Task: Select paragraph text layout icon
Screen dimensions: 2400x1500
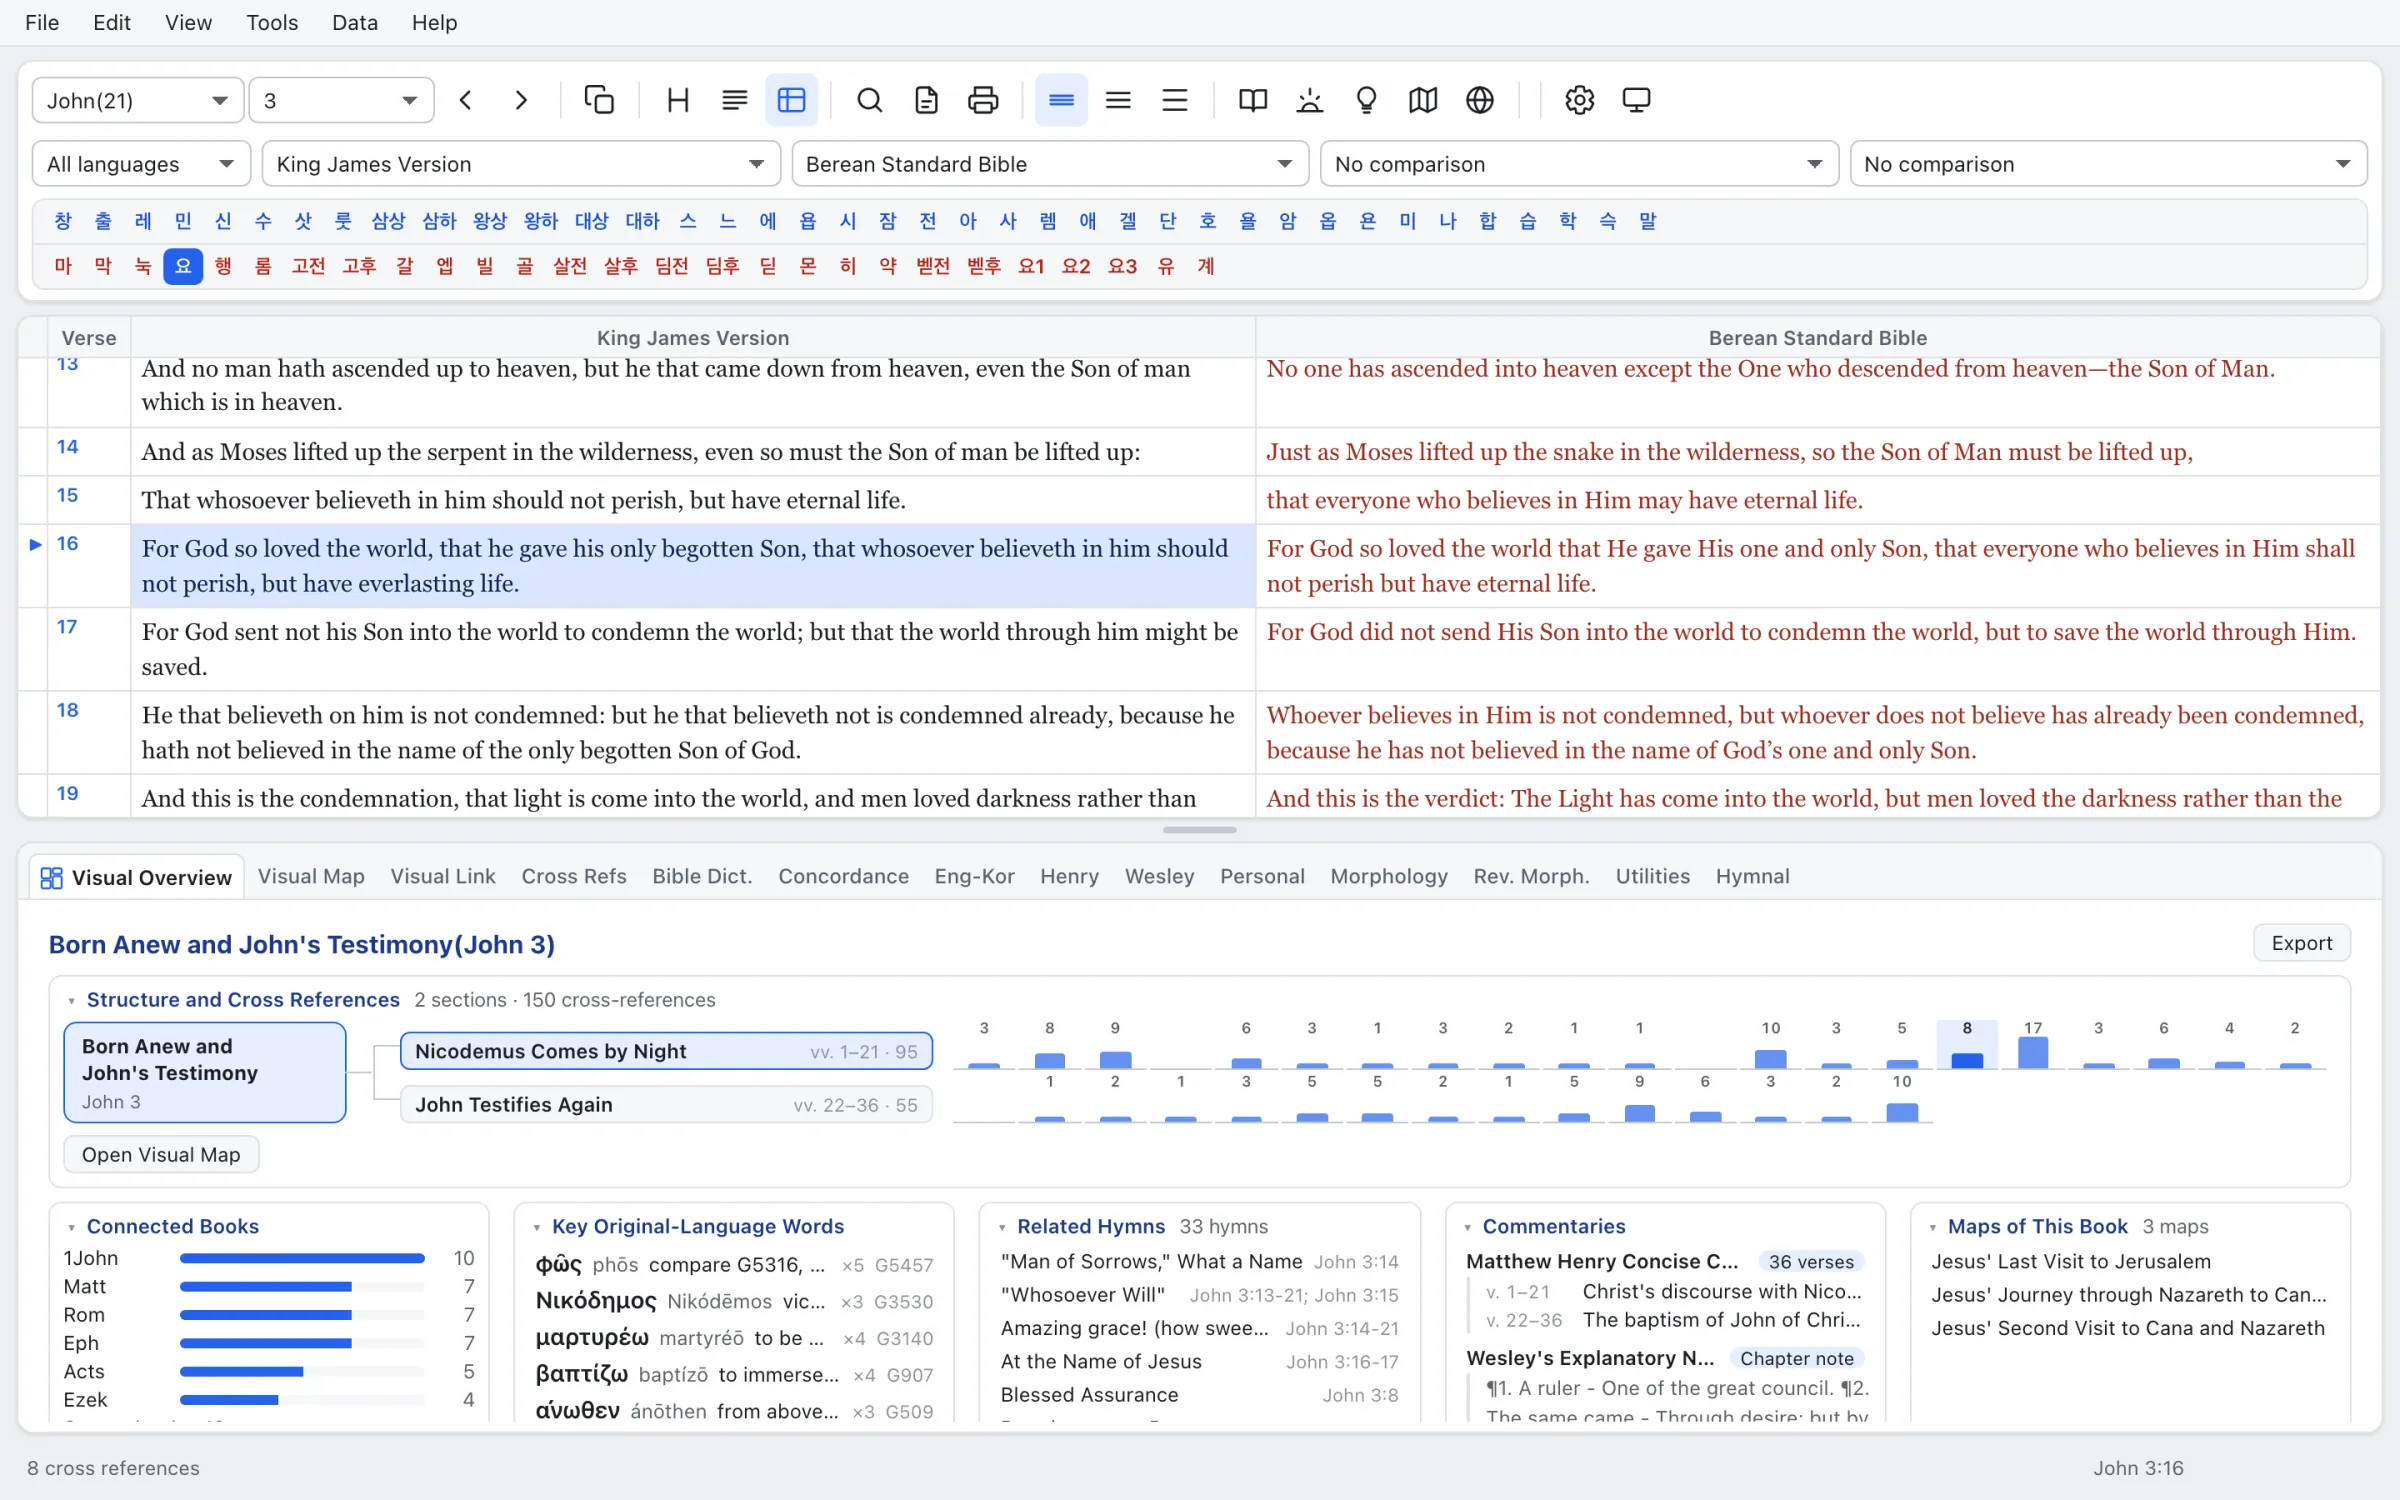Action: pyautogui.click(x=735, y=100)
